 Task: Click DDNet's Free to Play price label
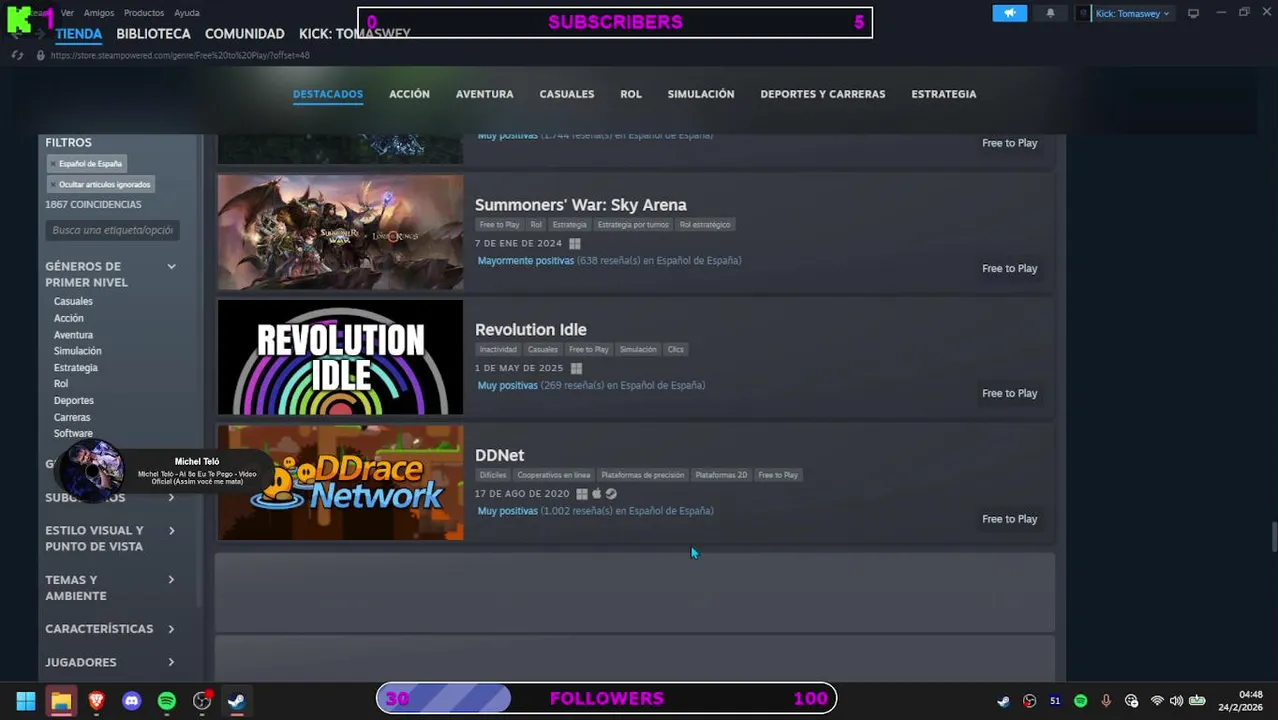1010,519
